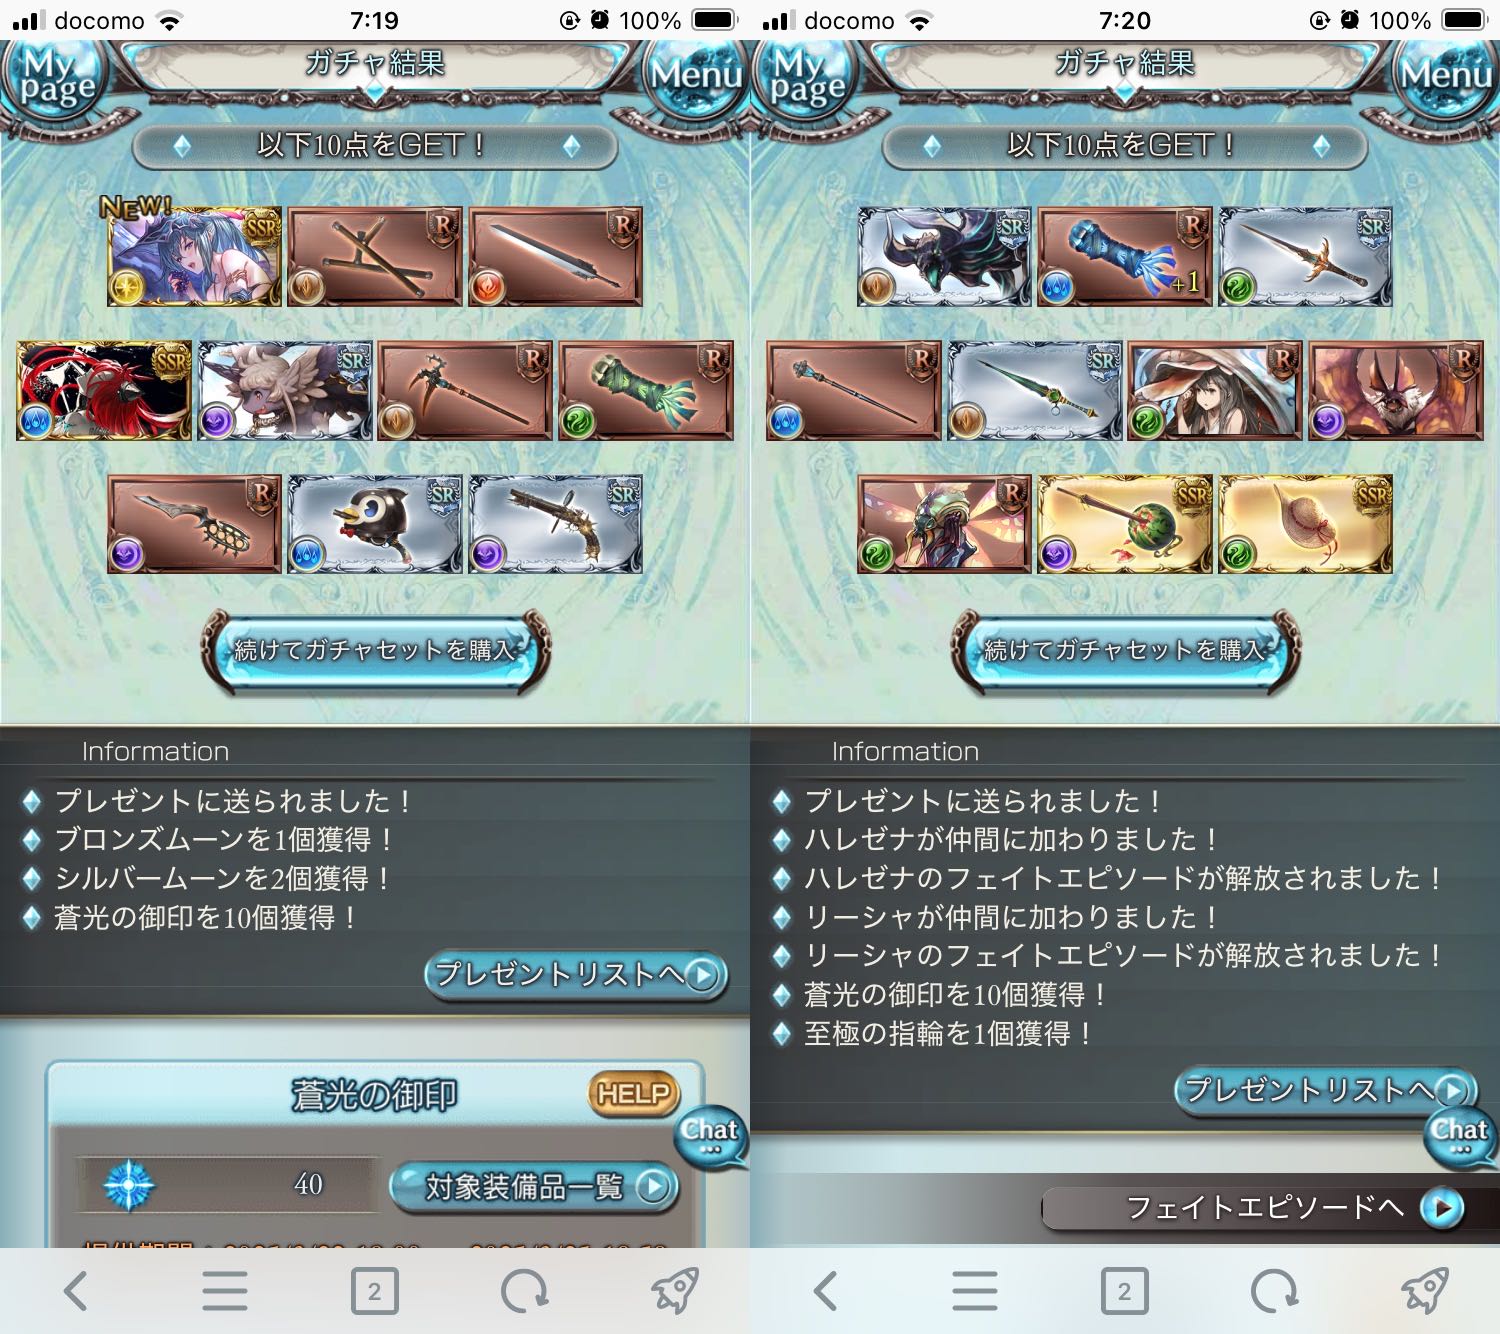This screenshot has height=1334, width=1500.
Task: Tap the Chat bubble on the right screen
Action: pos(1460,1135)
